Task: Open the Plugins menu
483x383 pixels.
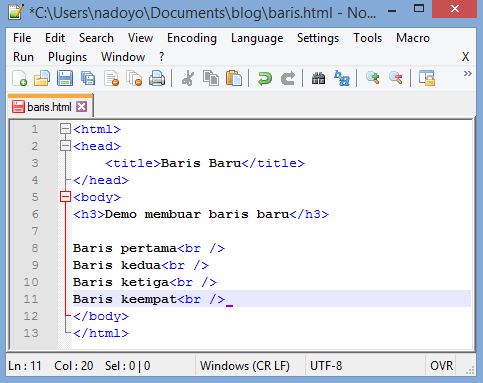Action: pos(67,57)
